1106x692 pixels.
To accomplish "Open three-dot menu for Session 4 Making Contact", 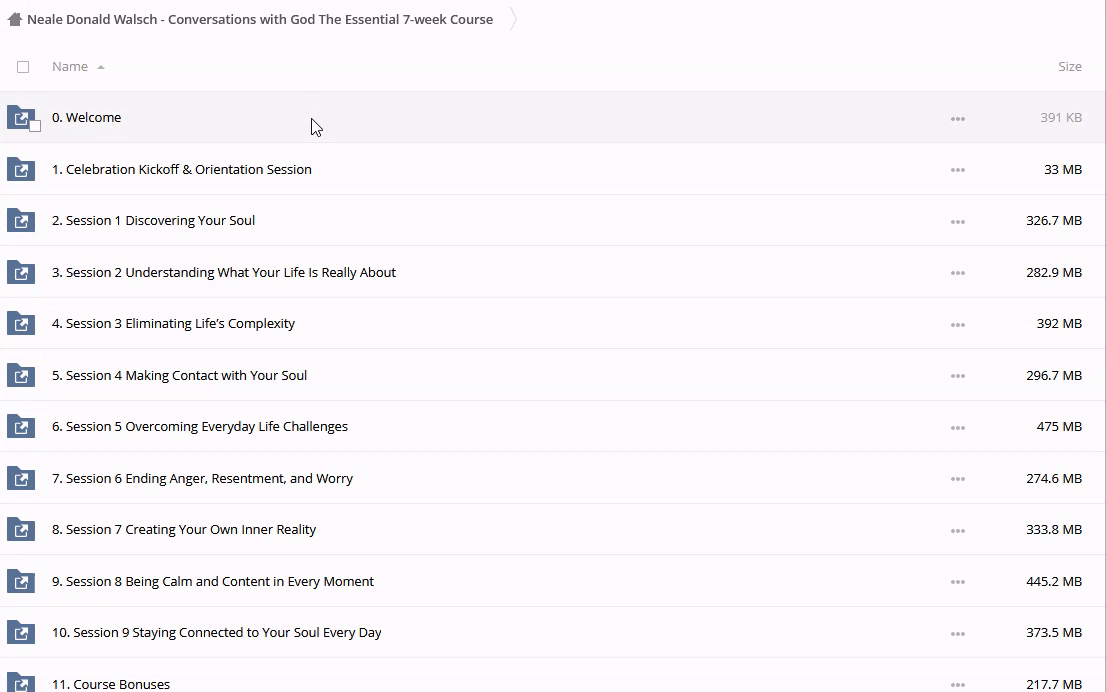I will pos(957,376).
